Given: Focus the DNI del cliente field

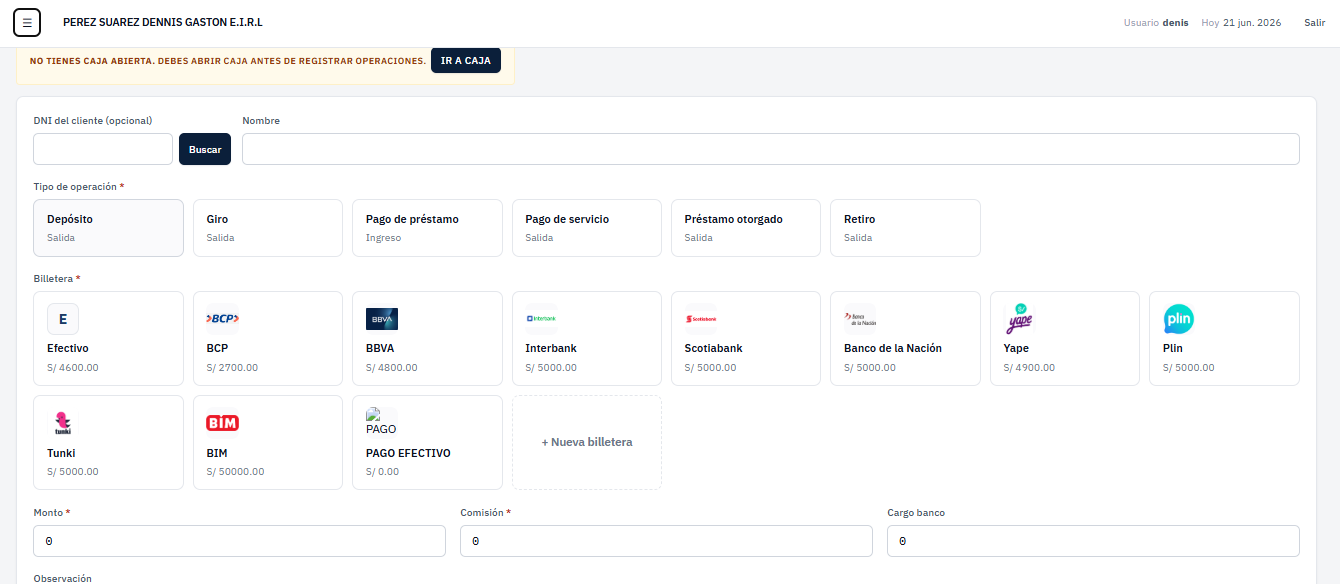Looking at the screenshot, I should 103,149.
